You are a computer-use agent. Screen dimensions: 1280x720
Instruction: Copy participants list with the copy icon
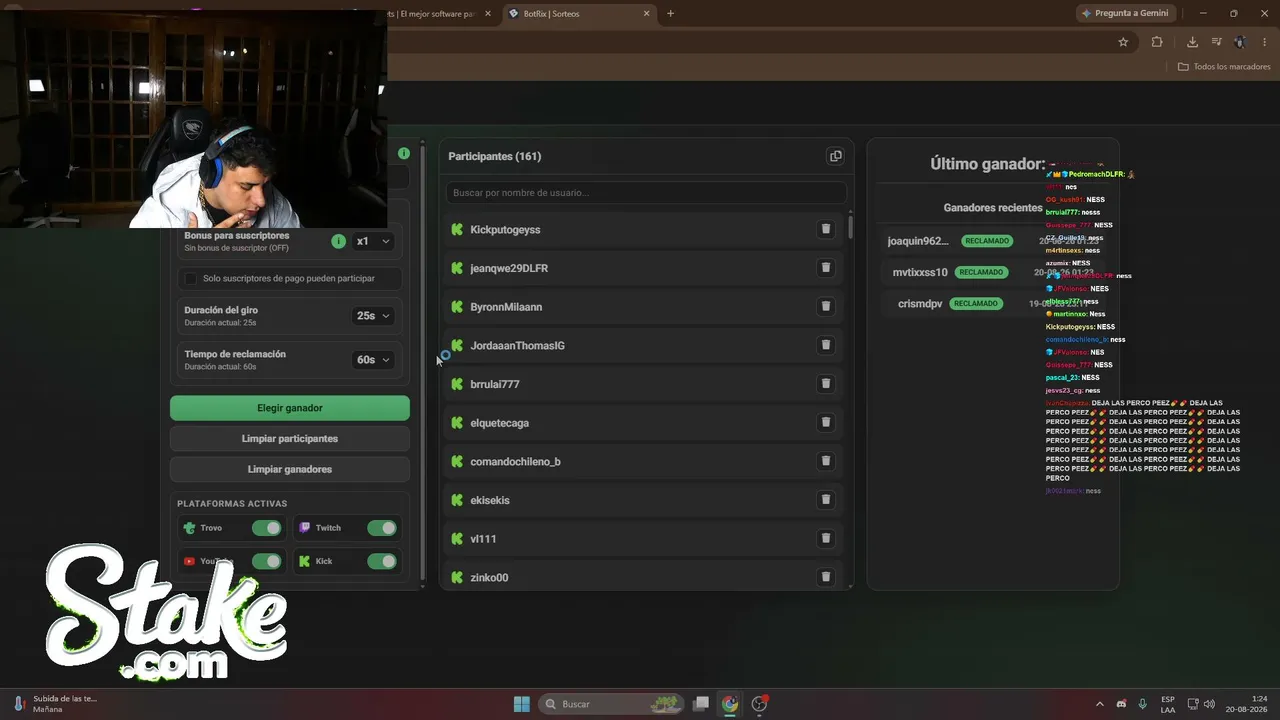tap(835, 156)
